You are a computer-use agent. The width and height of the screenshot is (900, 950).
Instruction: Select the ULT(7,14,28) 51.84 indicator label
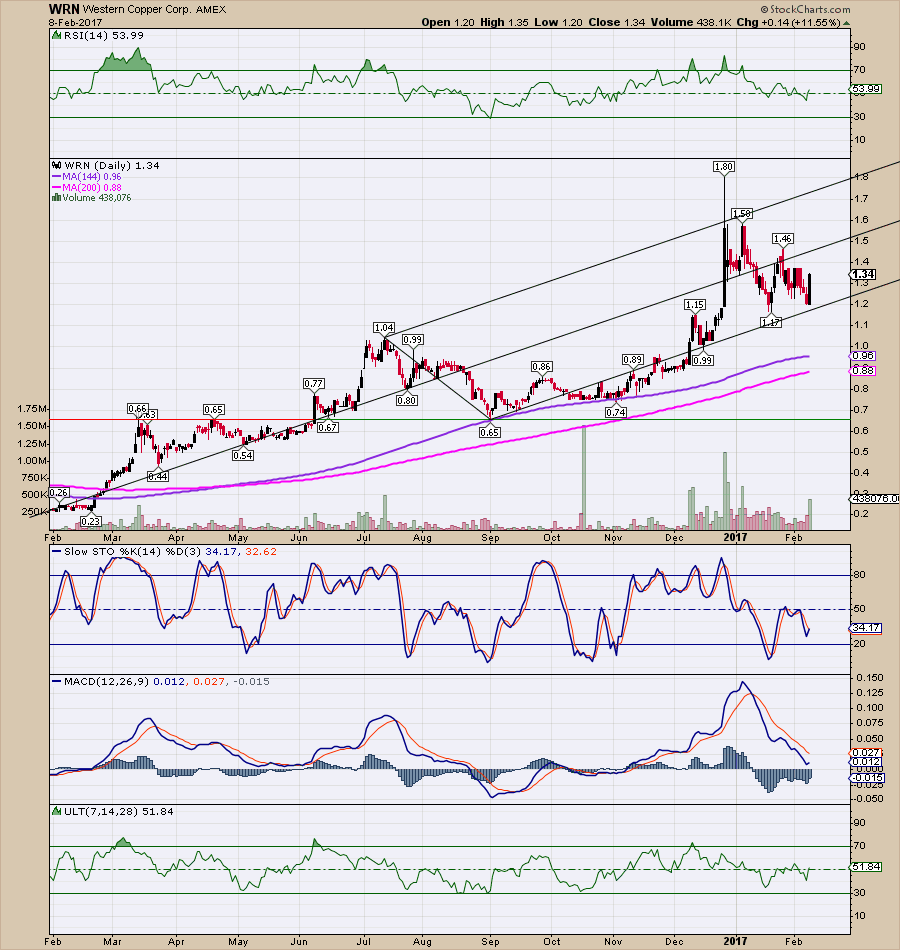click(x=113, y=811)
